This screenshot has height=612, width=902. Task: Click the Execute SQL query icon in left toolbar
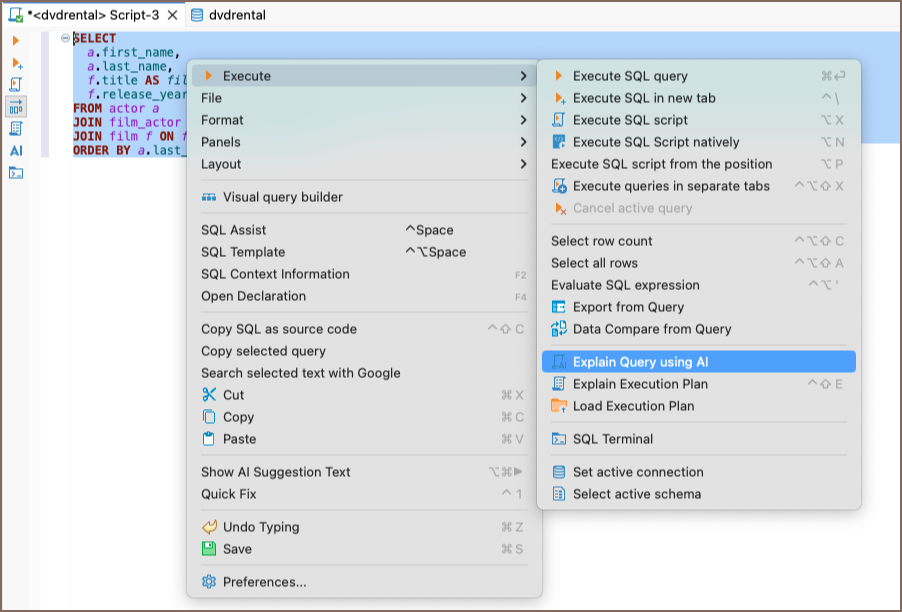16,40
